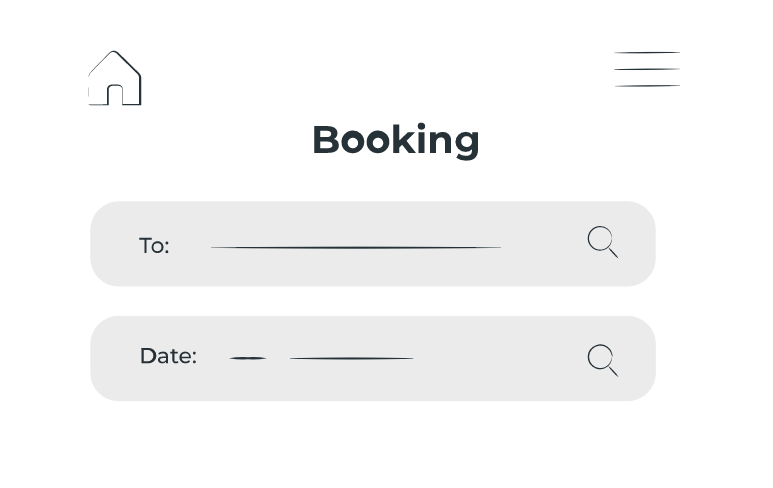
Task: Click the magnifier handle in the To row
Action: [x=613, y=253]
